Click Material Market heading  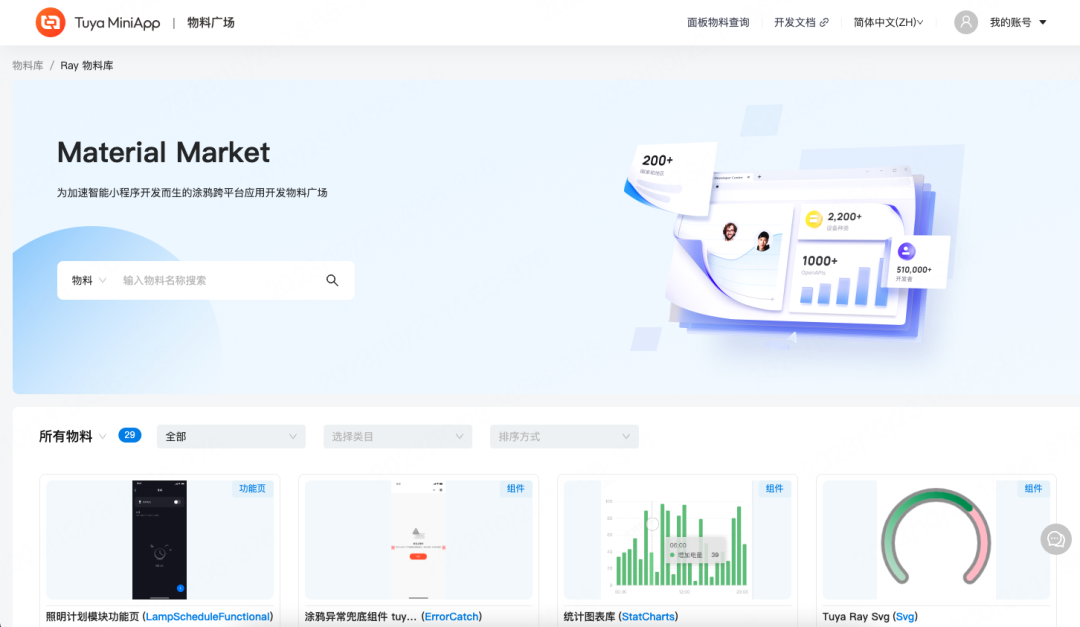[x=163, y=152]
